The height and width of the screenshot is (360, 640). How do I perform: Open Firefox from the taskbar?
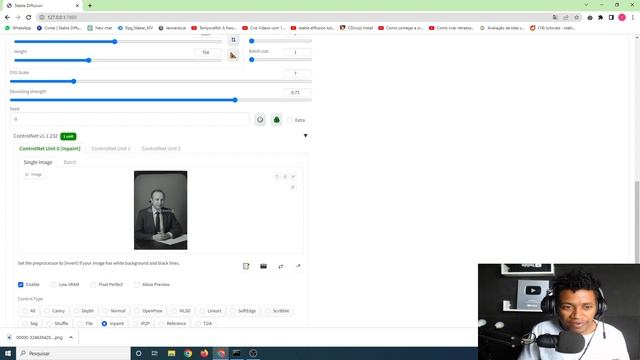coord(204,353)
